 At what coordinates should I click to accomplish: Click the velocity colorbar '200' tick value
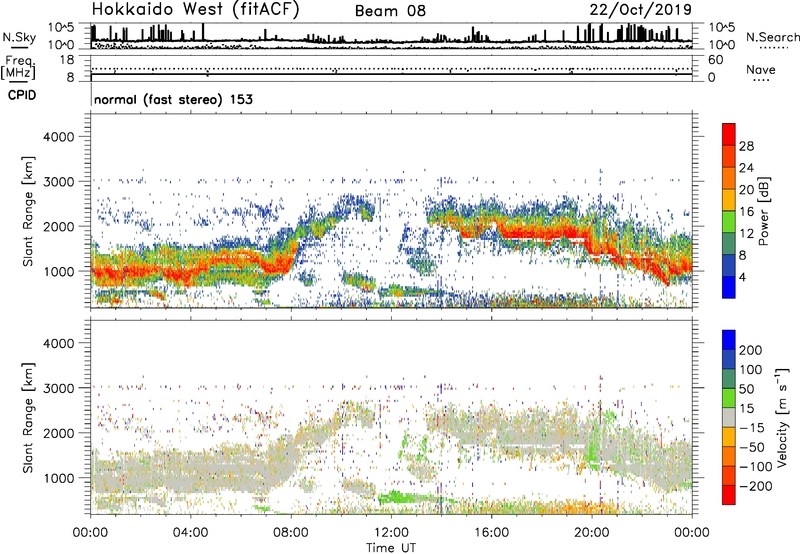click(x=751, y=350)
